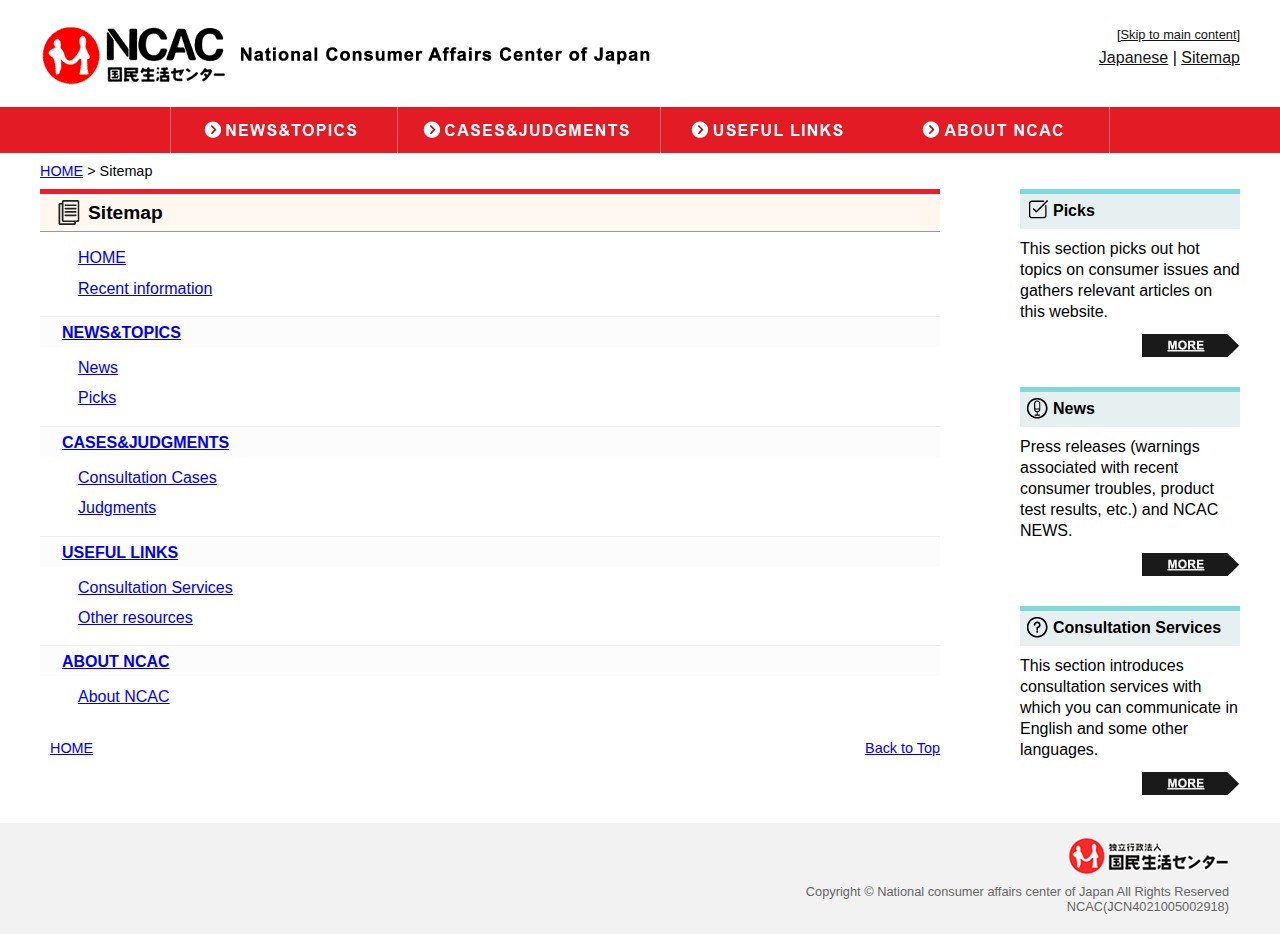The width and height of the screenshot is (1280, 934).
Task: Open the Recent information link
Action: [x=145, y=289]
